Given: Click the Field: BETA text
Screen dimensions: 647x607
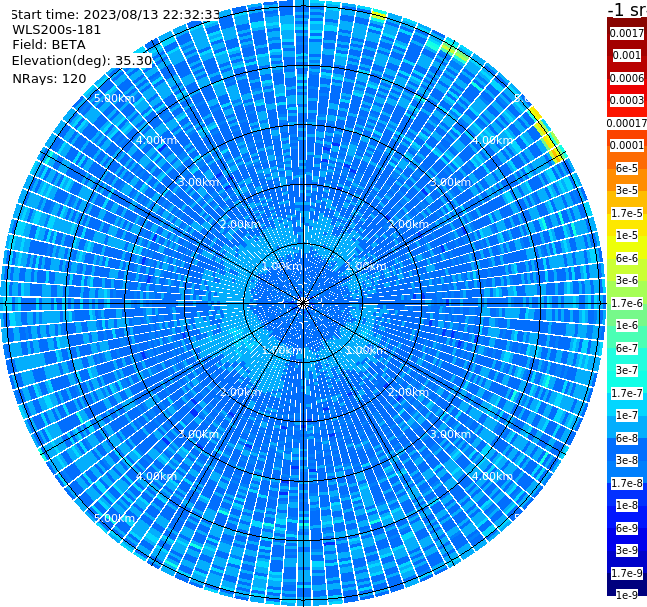Looking at the screenshot, I should (49, 45).
